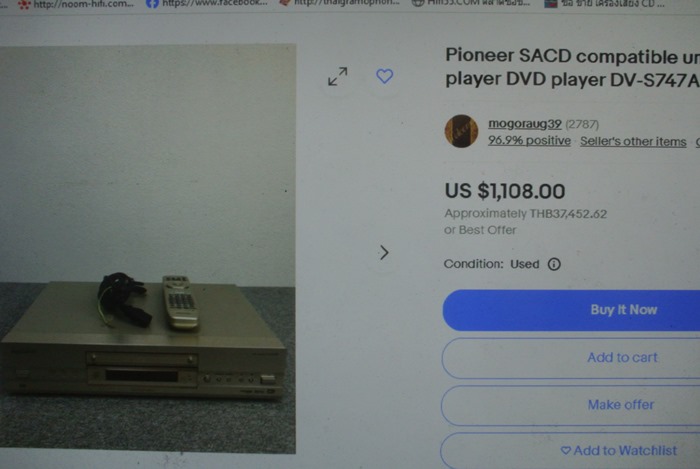Viewport: 700px width, 469px height.
Task: Open the noom-hifi.com bookmark
Action: point(76,4)
